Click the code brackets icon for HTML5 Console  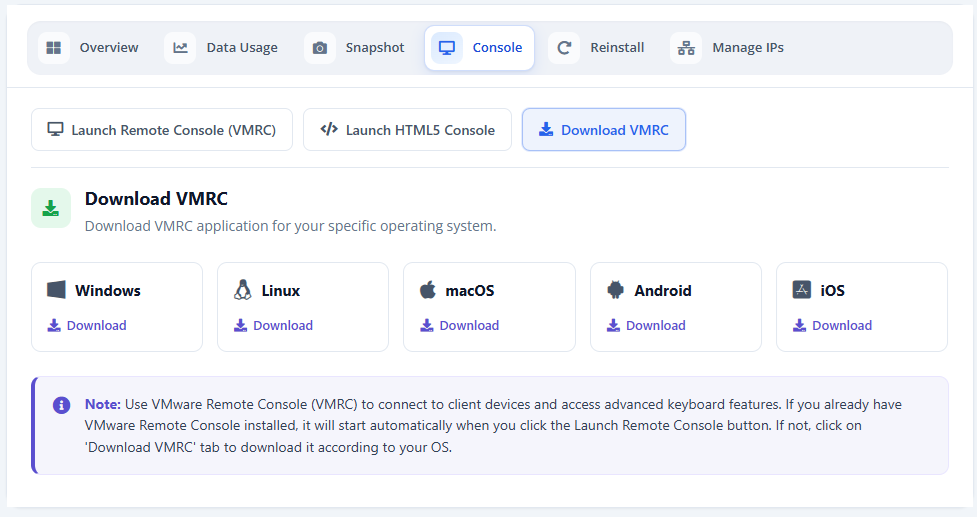point(329,129)
